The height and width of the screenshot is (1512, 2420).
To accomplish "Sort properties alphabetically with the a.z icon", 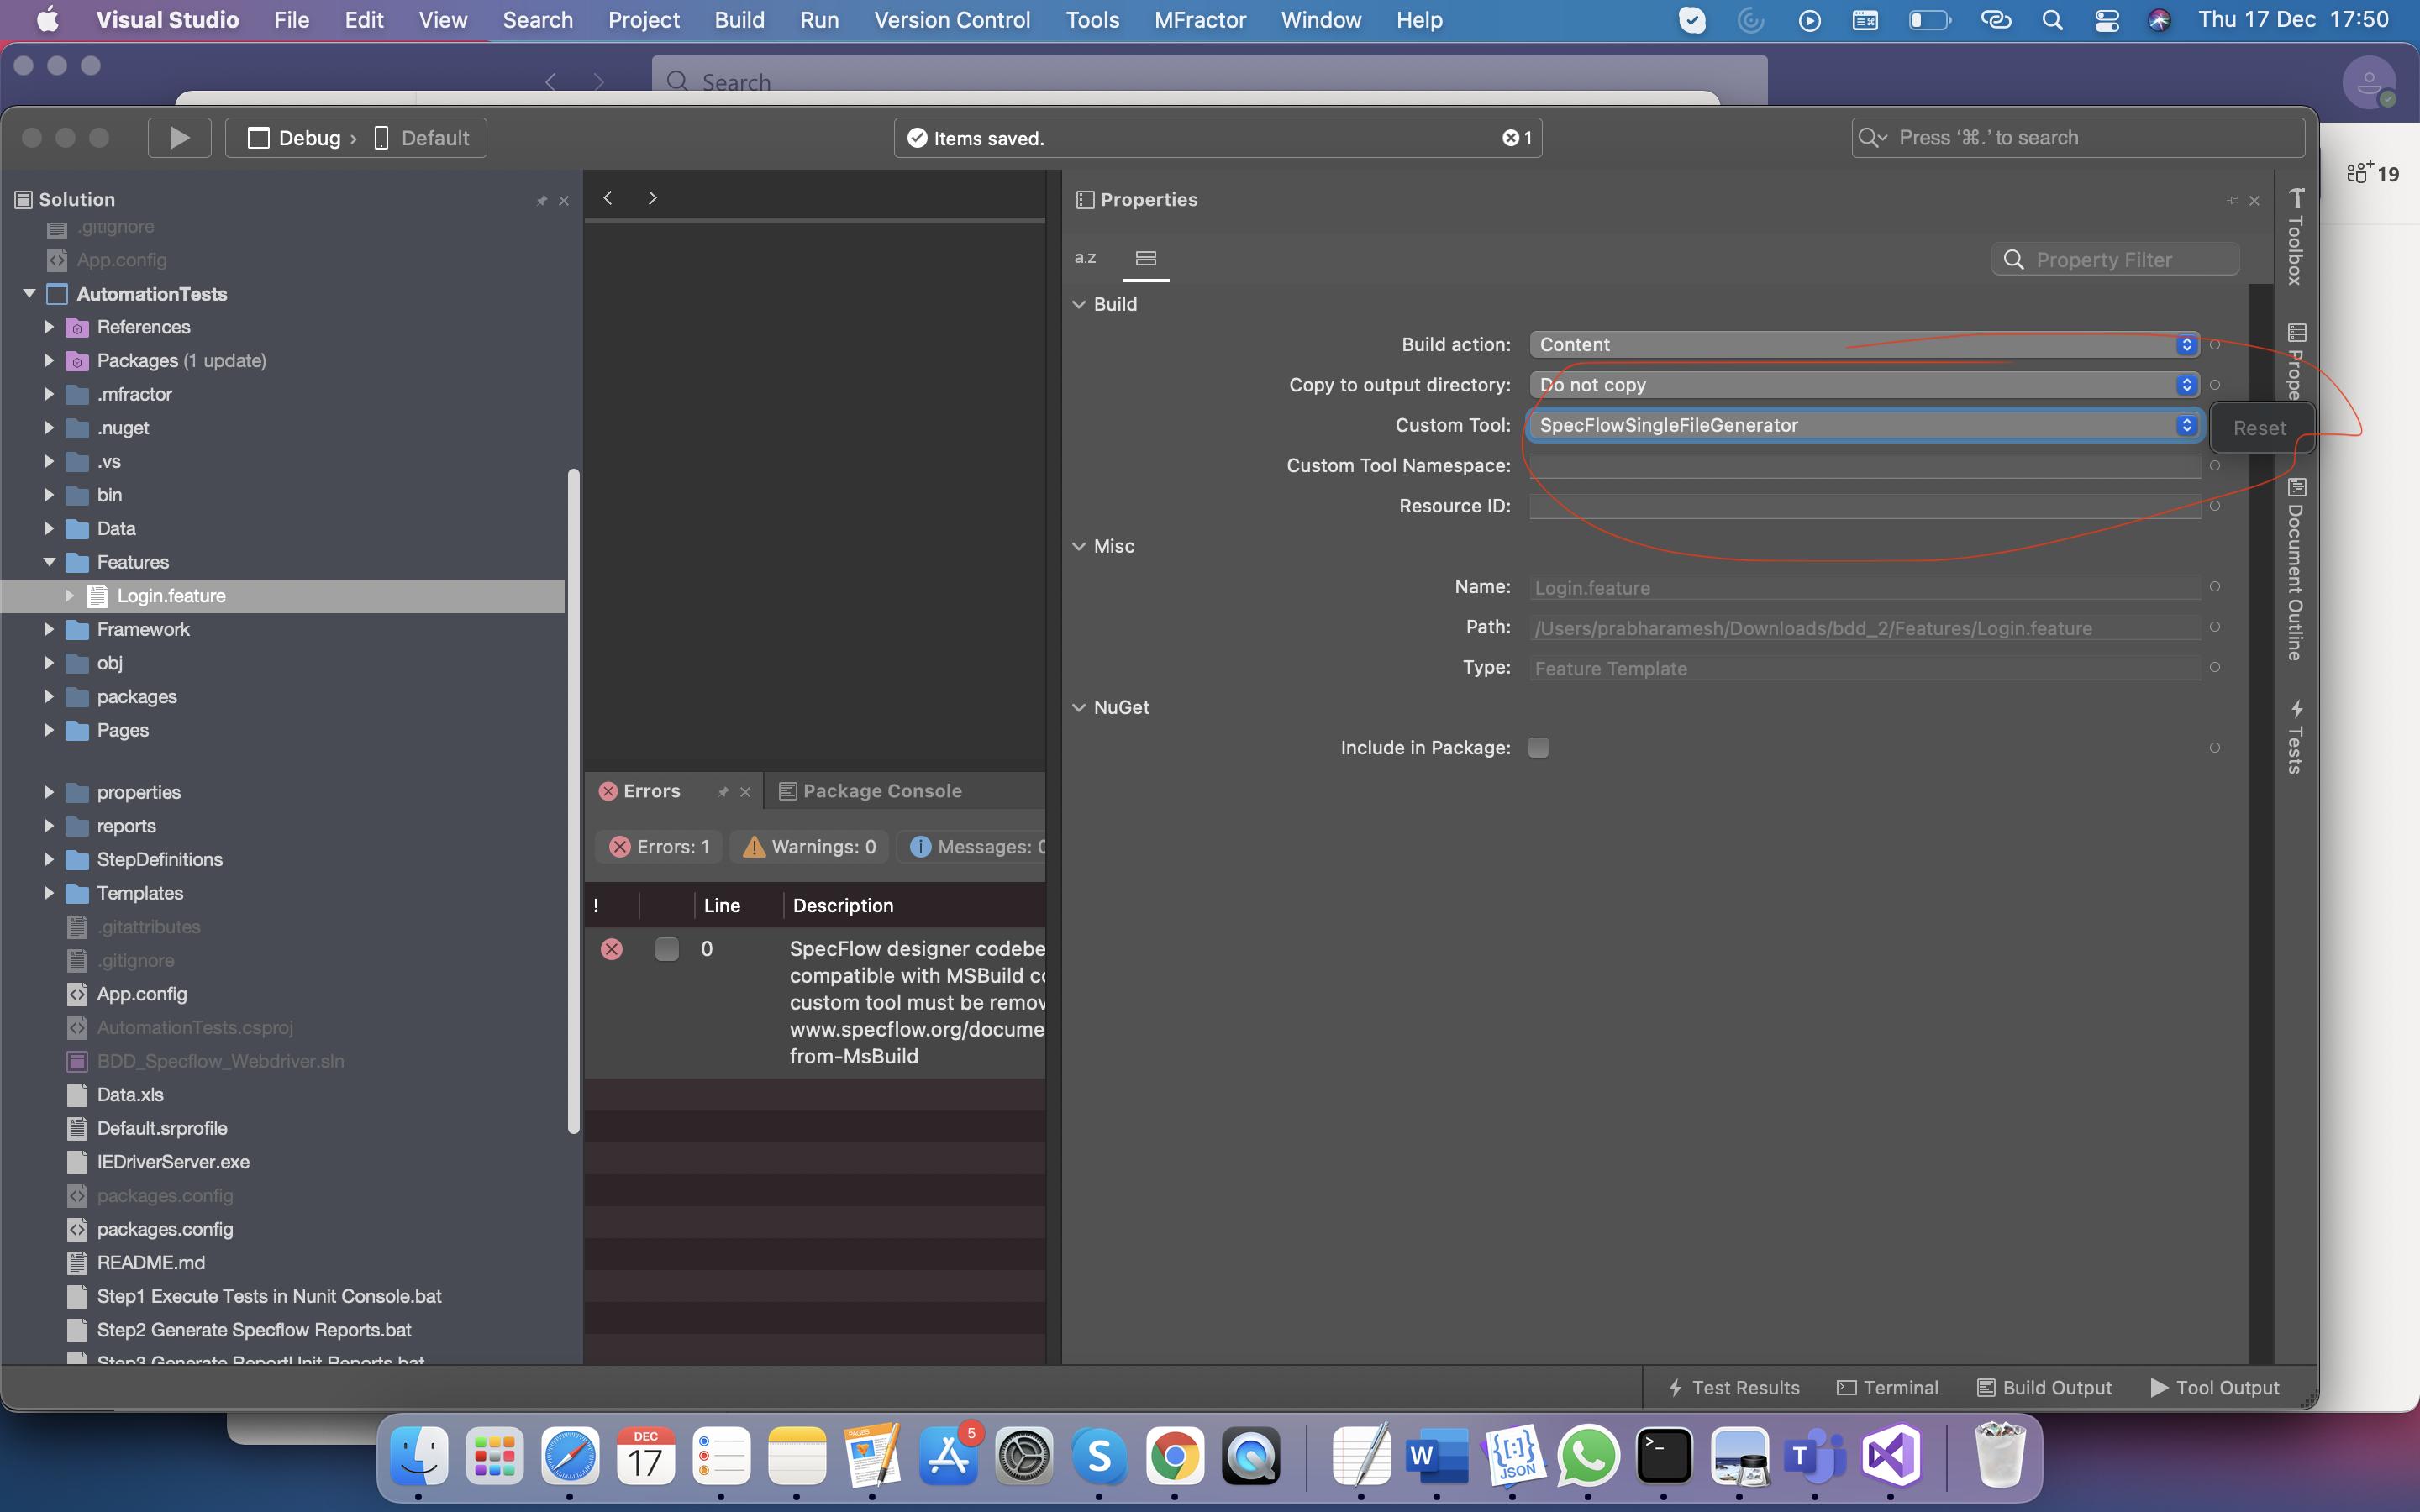I will coord(1086,257).
